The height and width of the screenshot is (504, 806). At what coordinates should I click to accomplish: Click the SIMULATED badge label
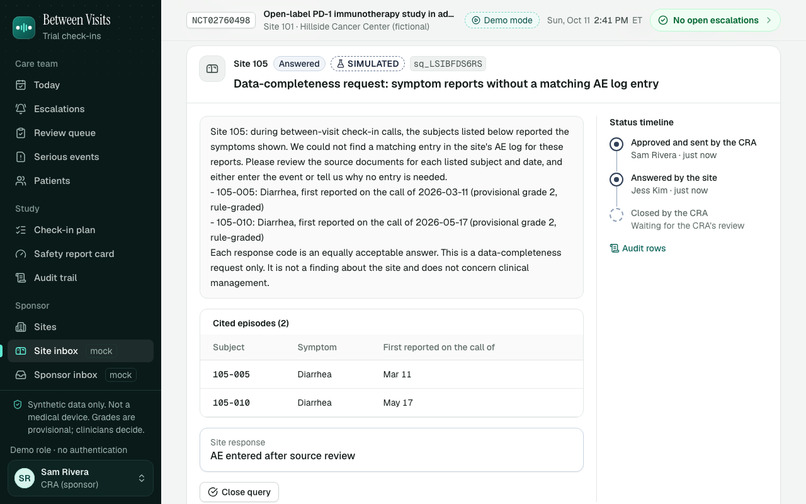click(x=368, y=64)
